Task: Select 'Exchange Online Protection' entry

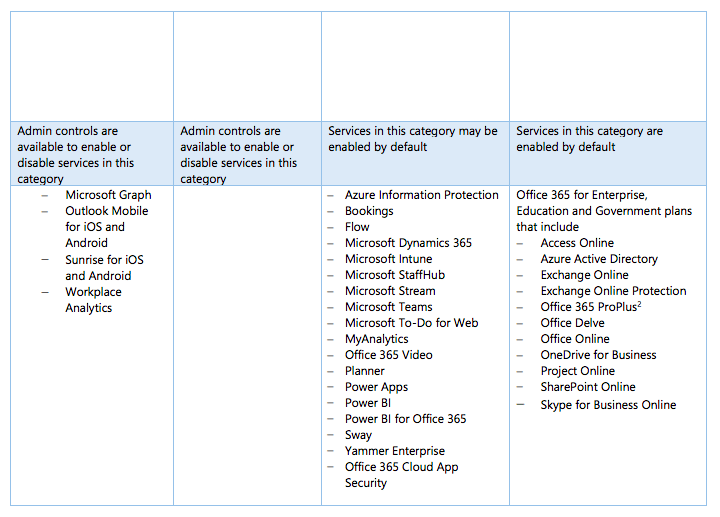Action: (613, 291)
